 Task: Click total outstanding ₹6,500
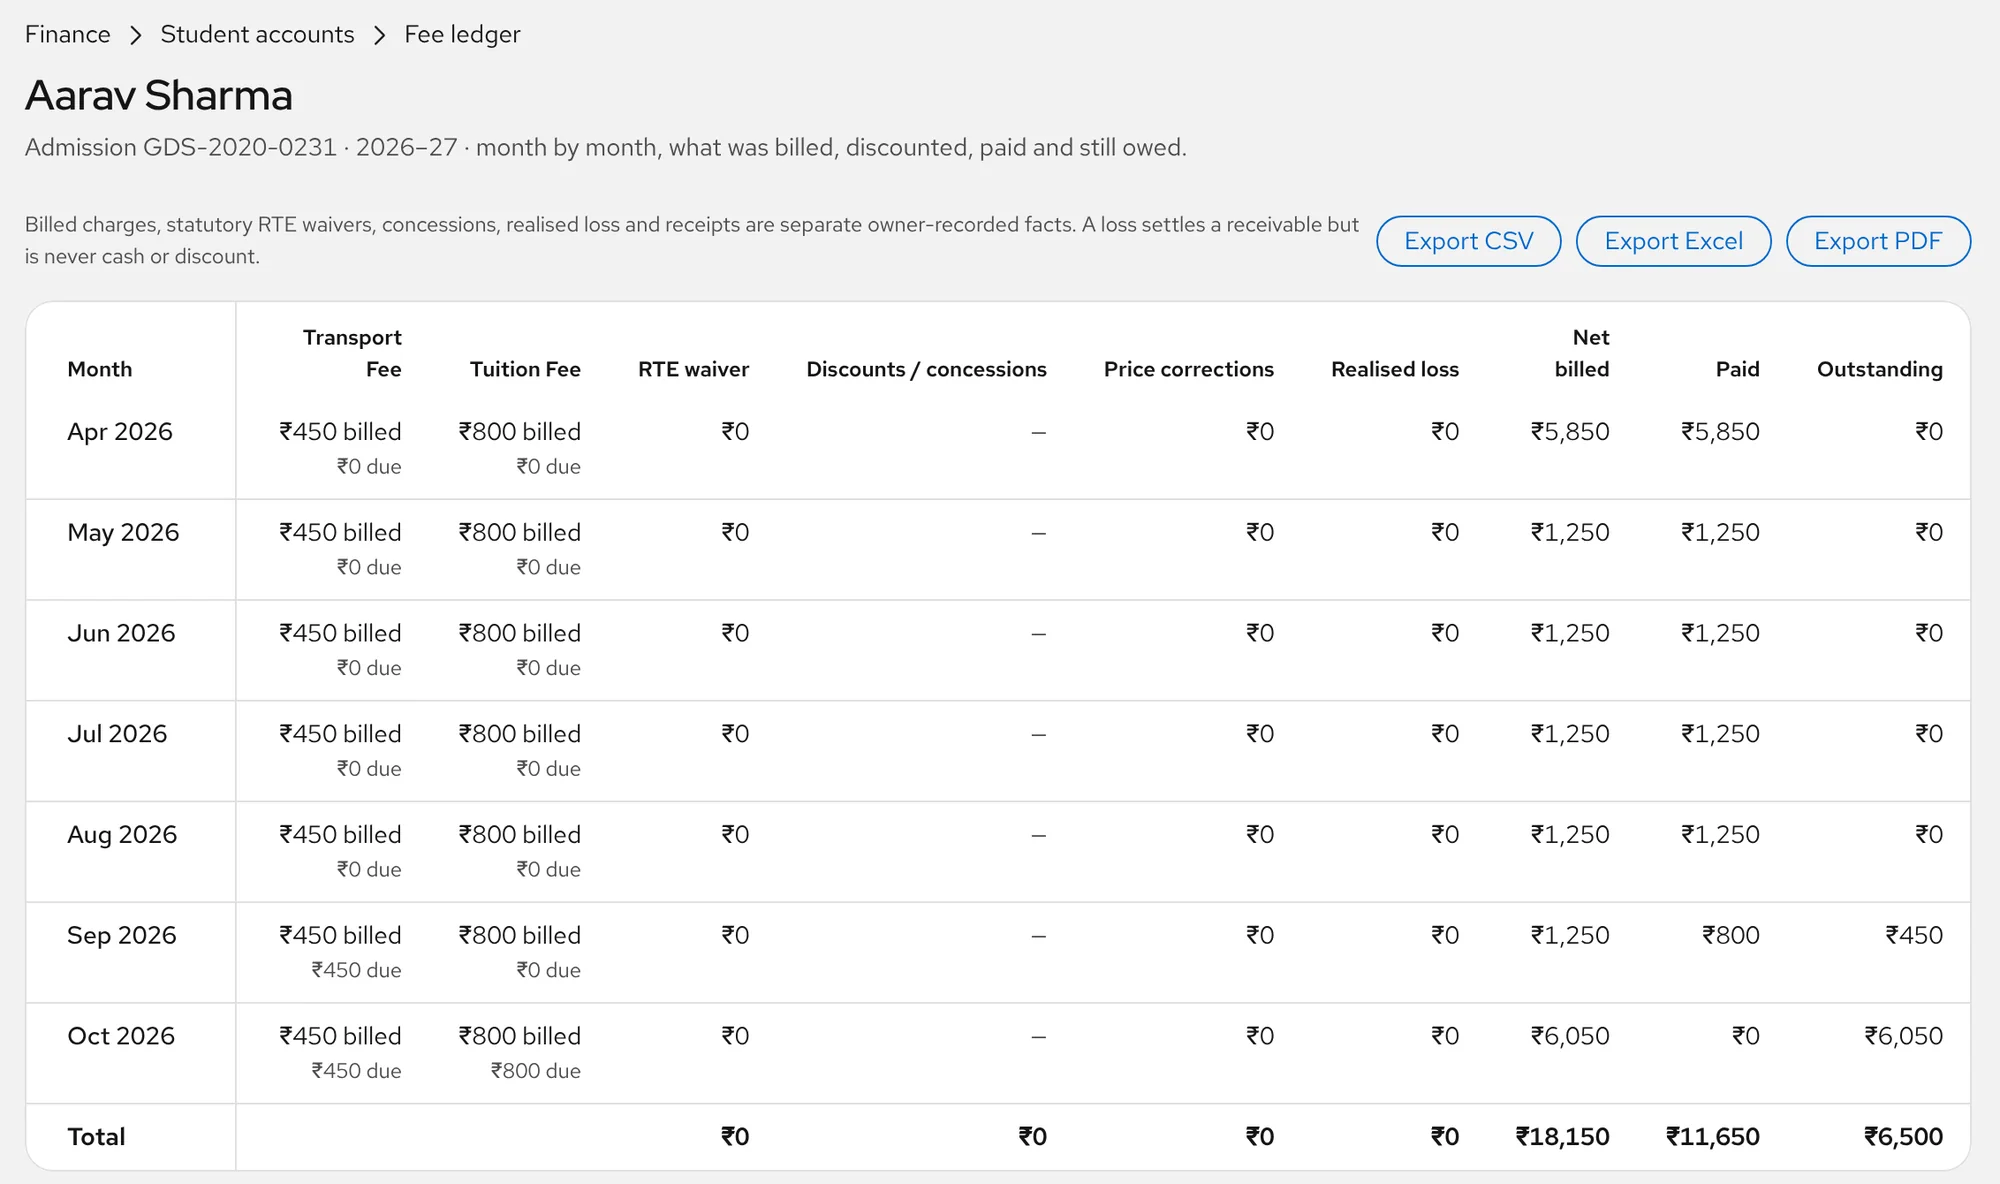1903,1137
